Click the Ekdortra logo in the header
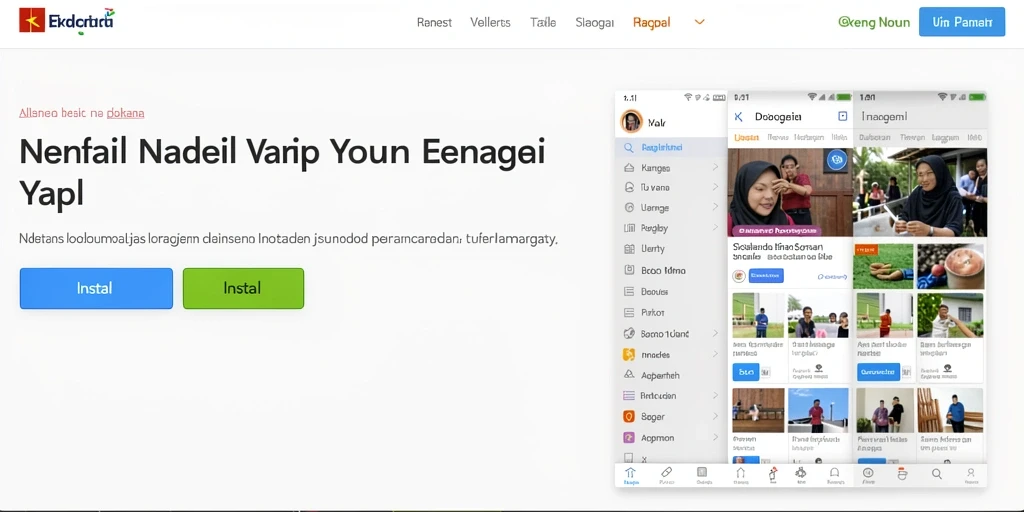1024x512 pixels. (x=66, y=21)
